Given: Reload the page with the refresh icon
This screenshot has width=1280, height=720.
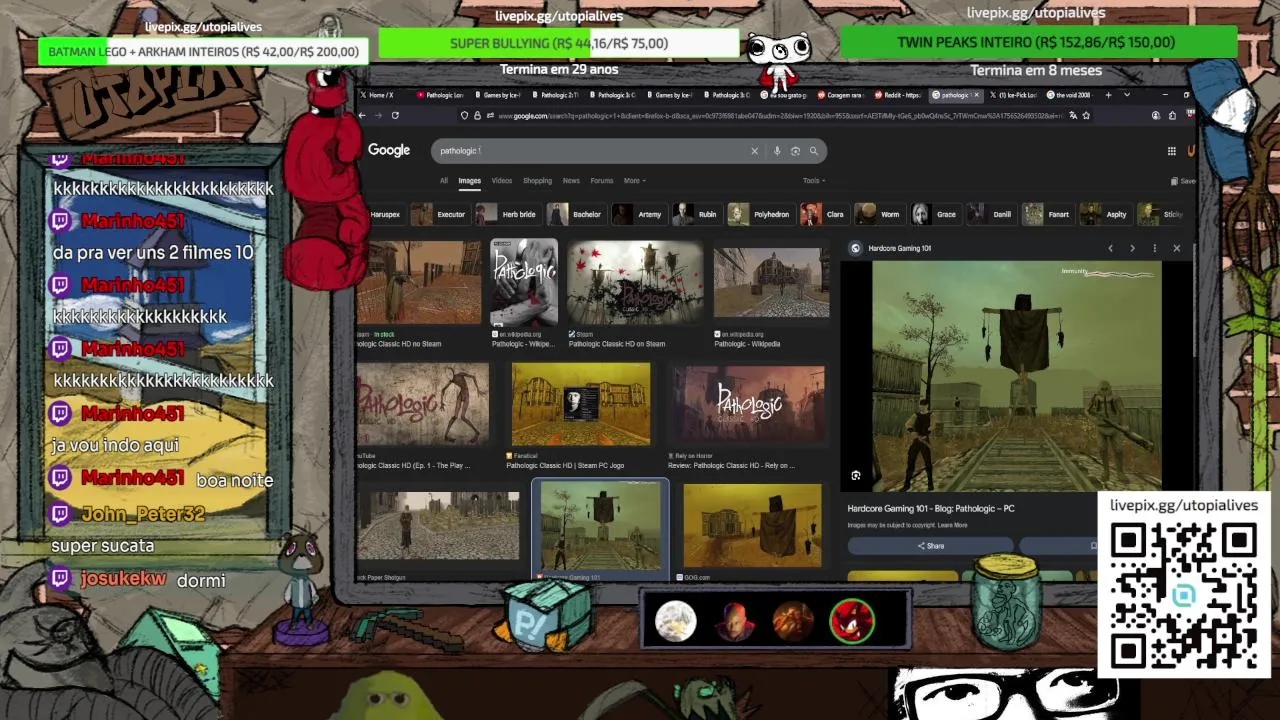Looking at the screenshot, I should (395, 115).
